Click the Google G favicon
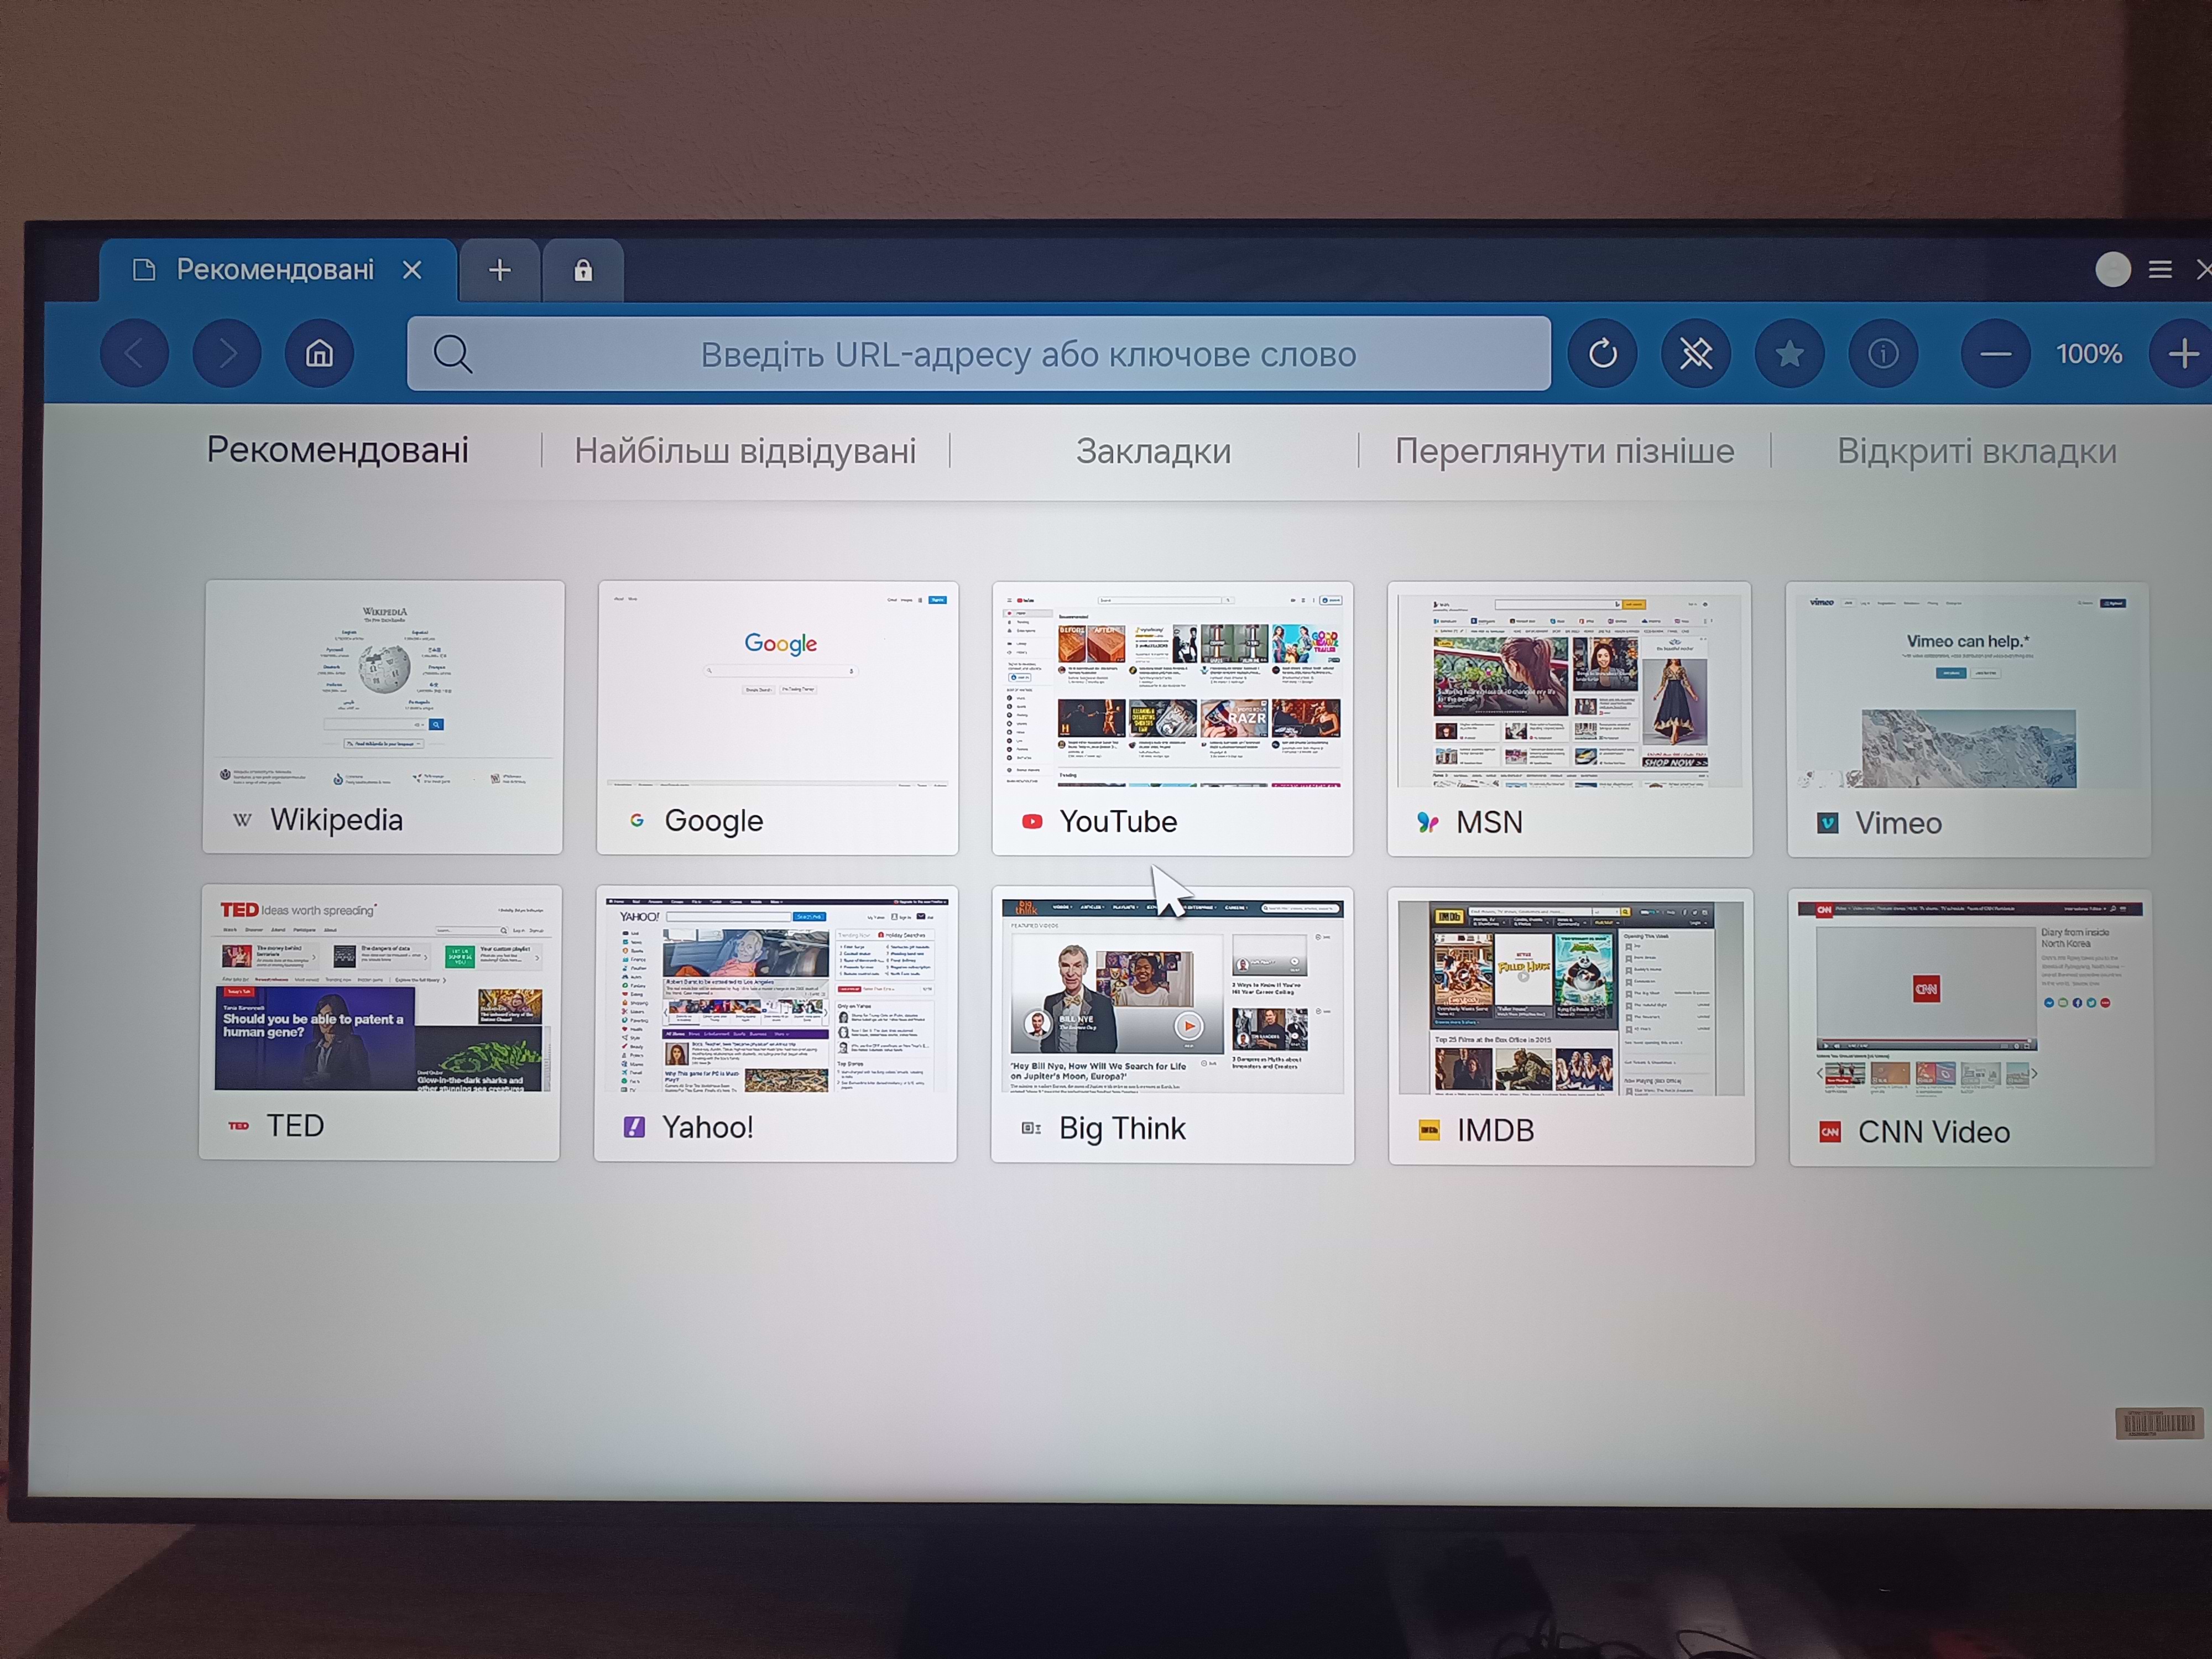The width and height of the screenshot is (2212, 1659). [x=636, y=820]
